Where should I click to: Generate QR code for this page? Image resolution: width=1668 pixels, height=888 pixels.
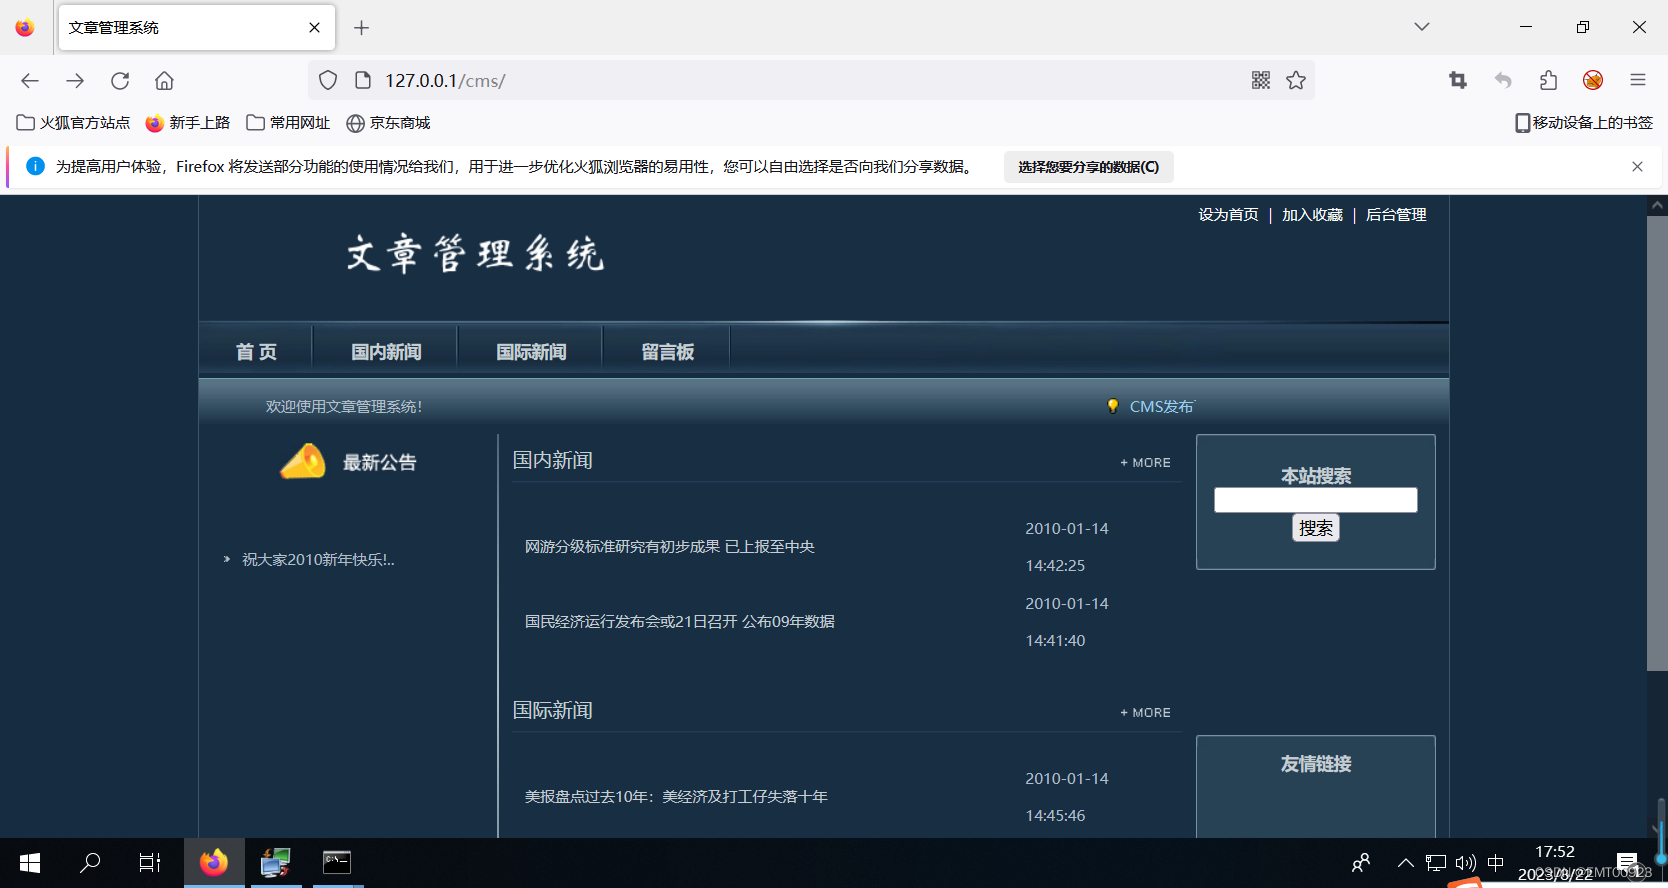(1261, 81)
